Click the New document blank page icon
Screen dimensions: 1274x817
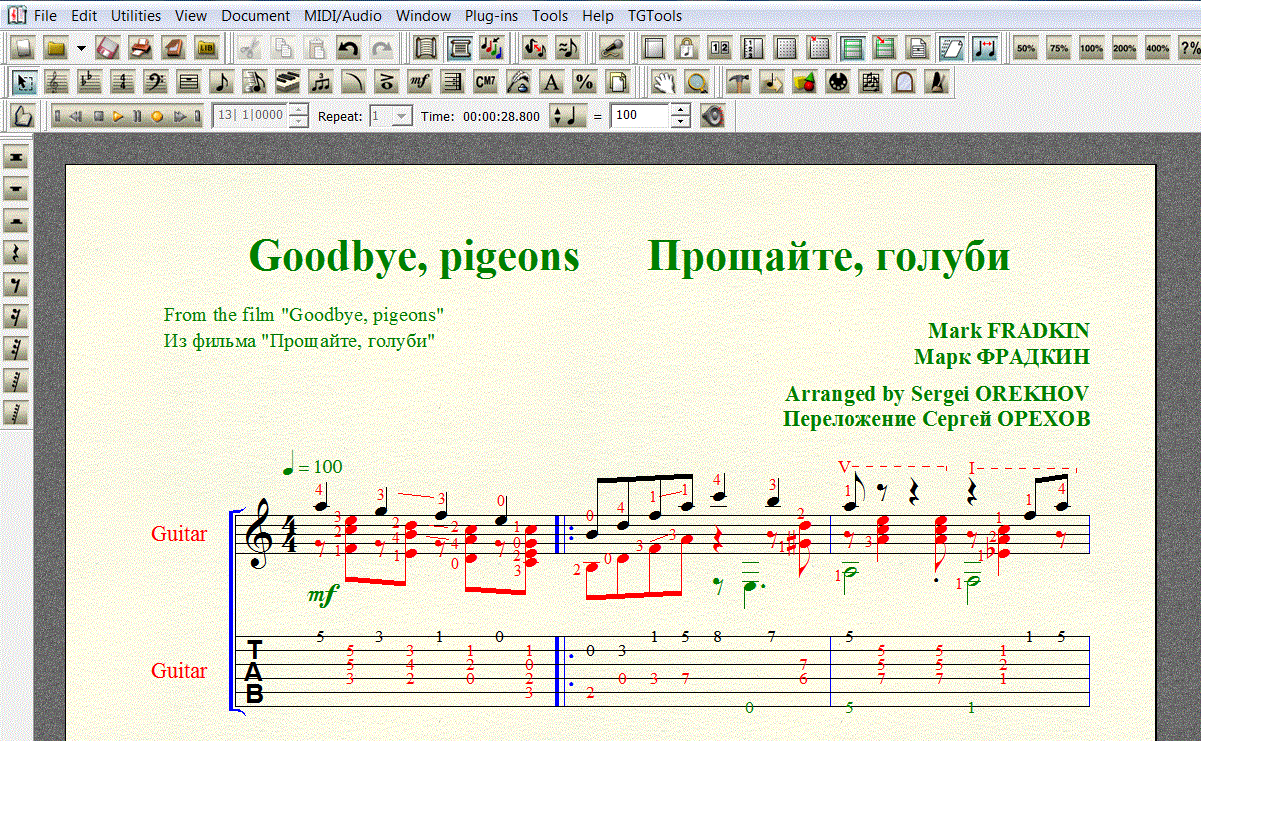click(23, 48)
